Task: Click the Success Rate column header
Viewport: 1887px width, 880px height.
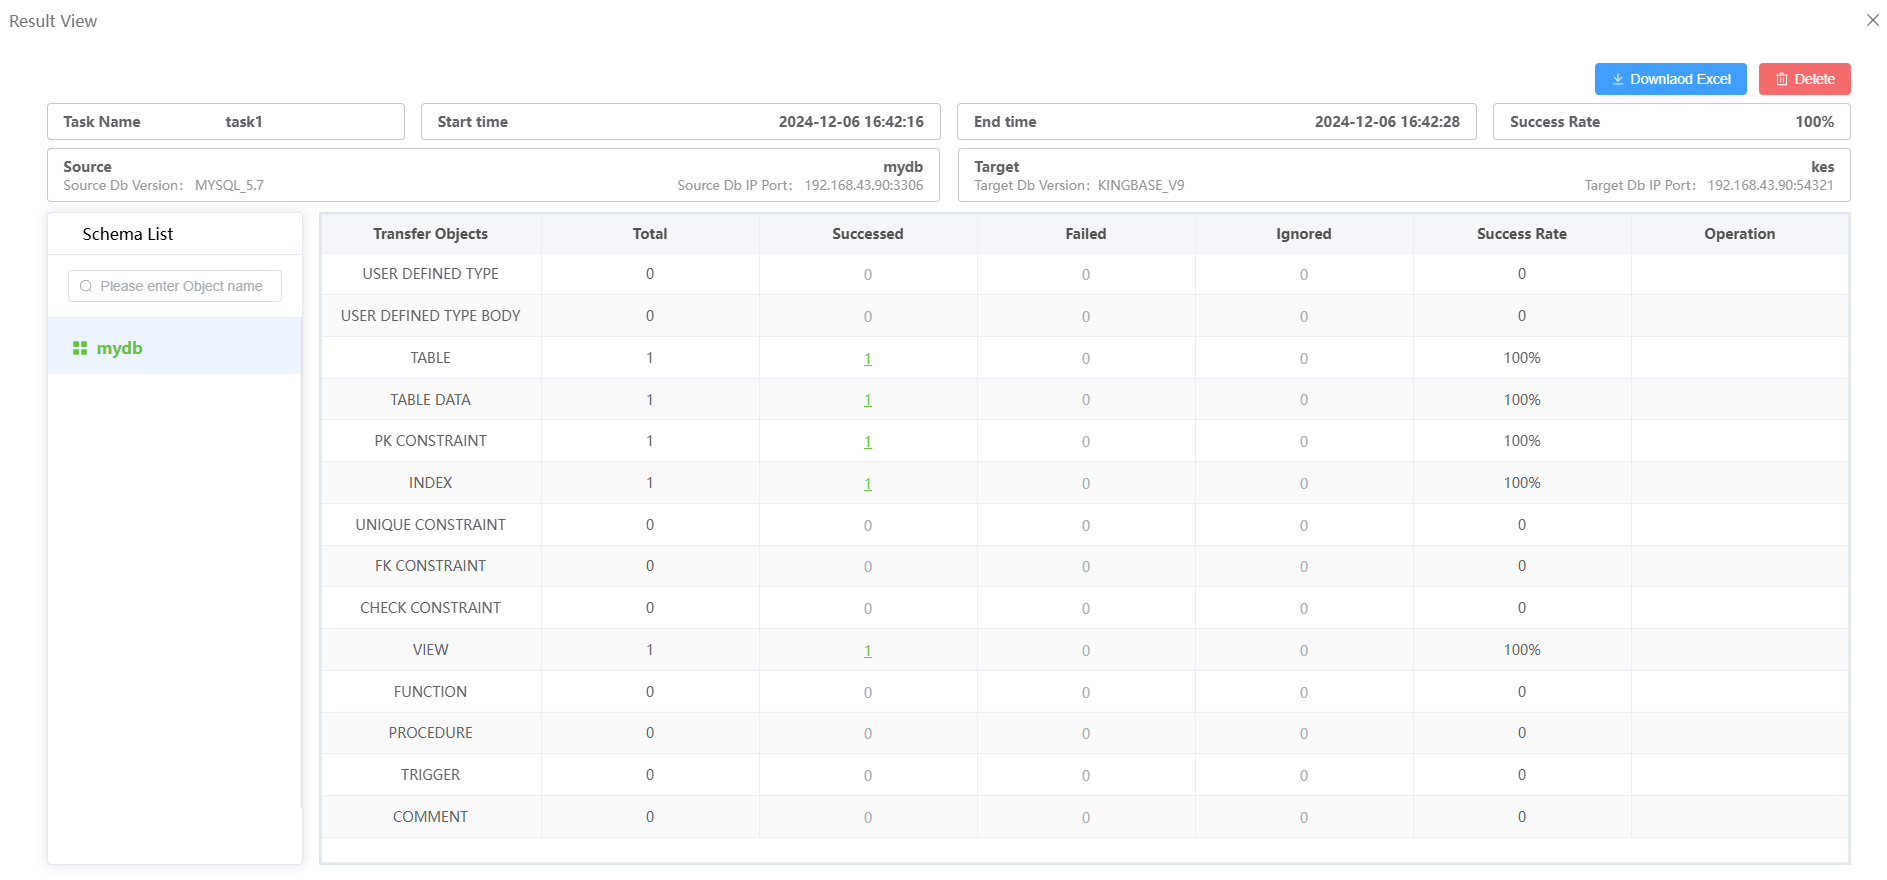Action: point(1521,234)
